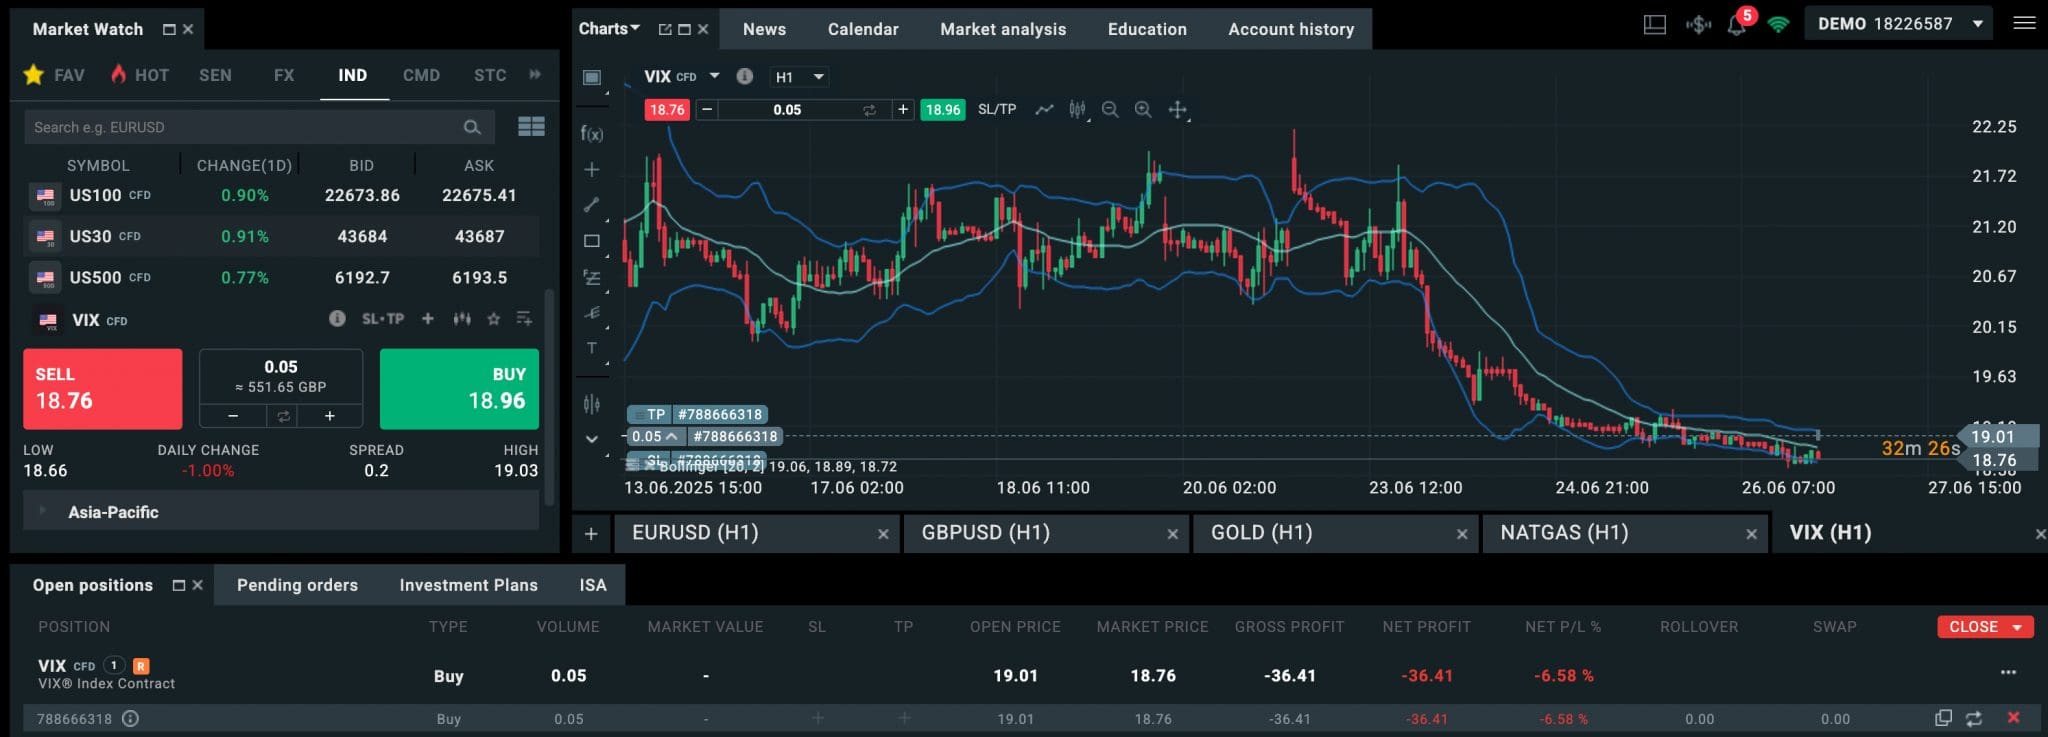2048x737 pixels.
Task: Click chart toolbar buy price 18.96
Action: tap(942, 110)
